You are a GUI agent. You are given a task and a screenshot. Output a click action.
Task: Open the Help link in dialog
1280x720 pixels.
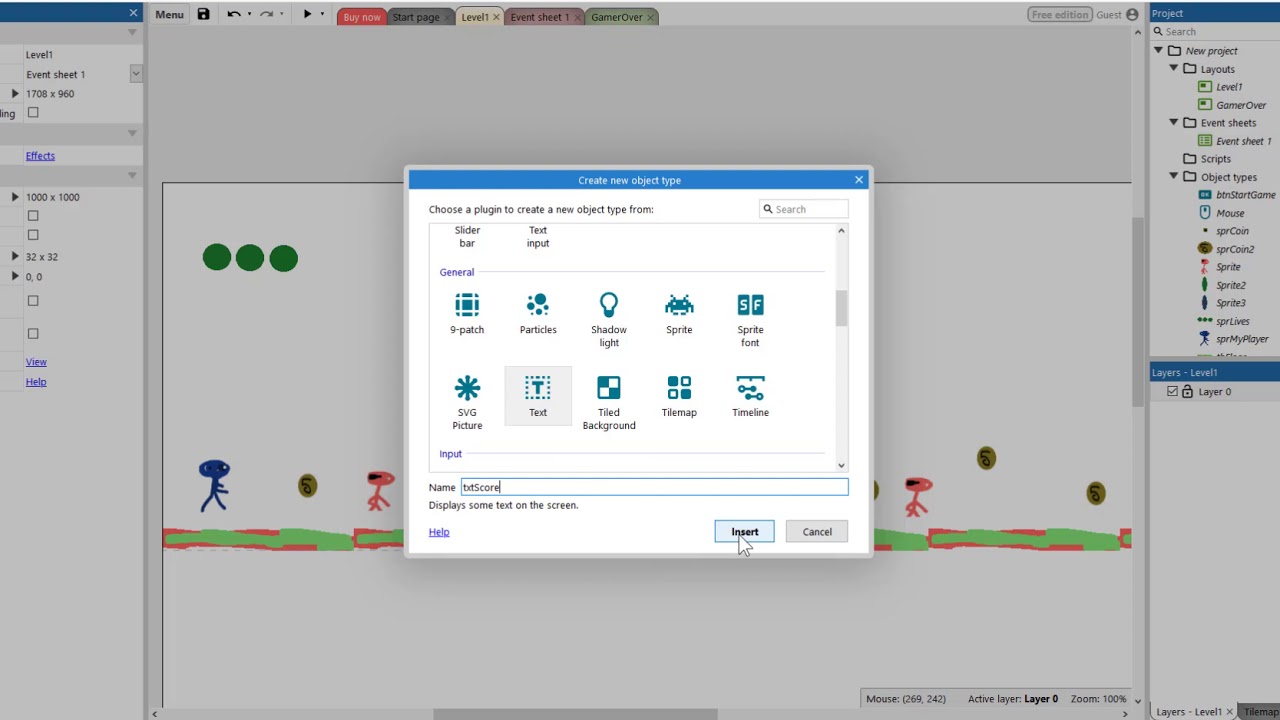(x=439, y=532)
